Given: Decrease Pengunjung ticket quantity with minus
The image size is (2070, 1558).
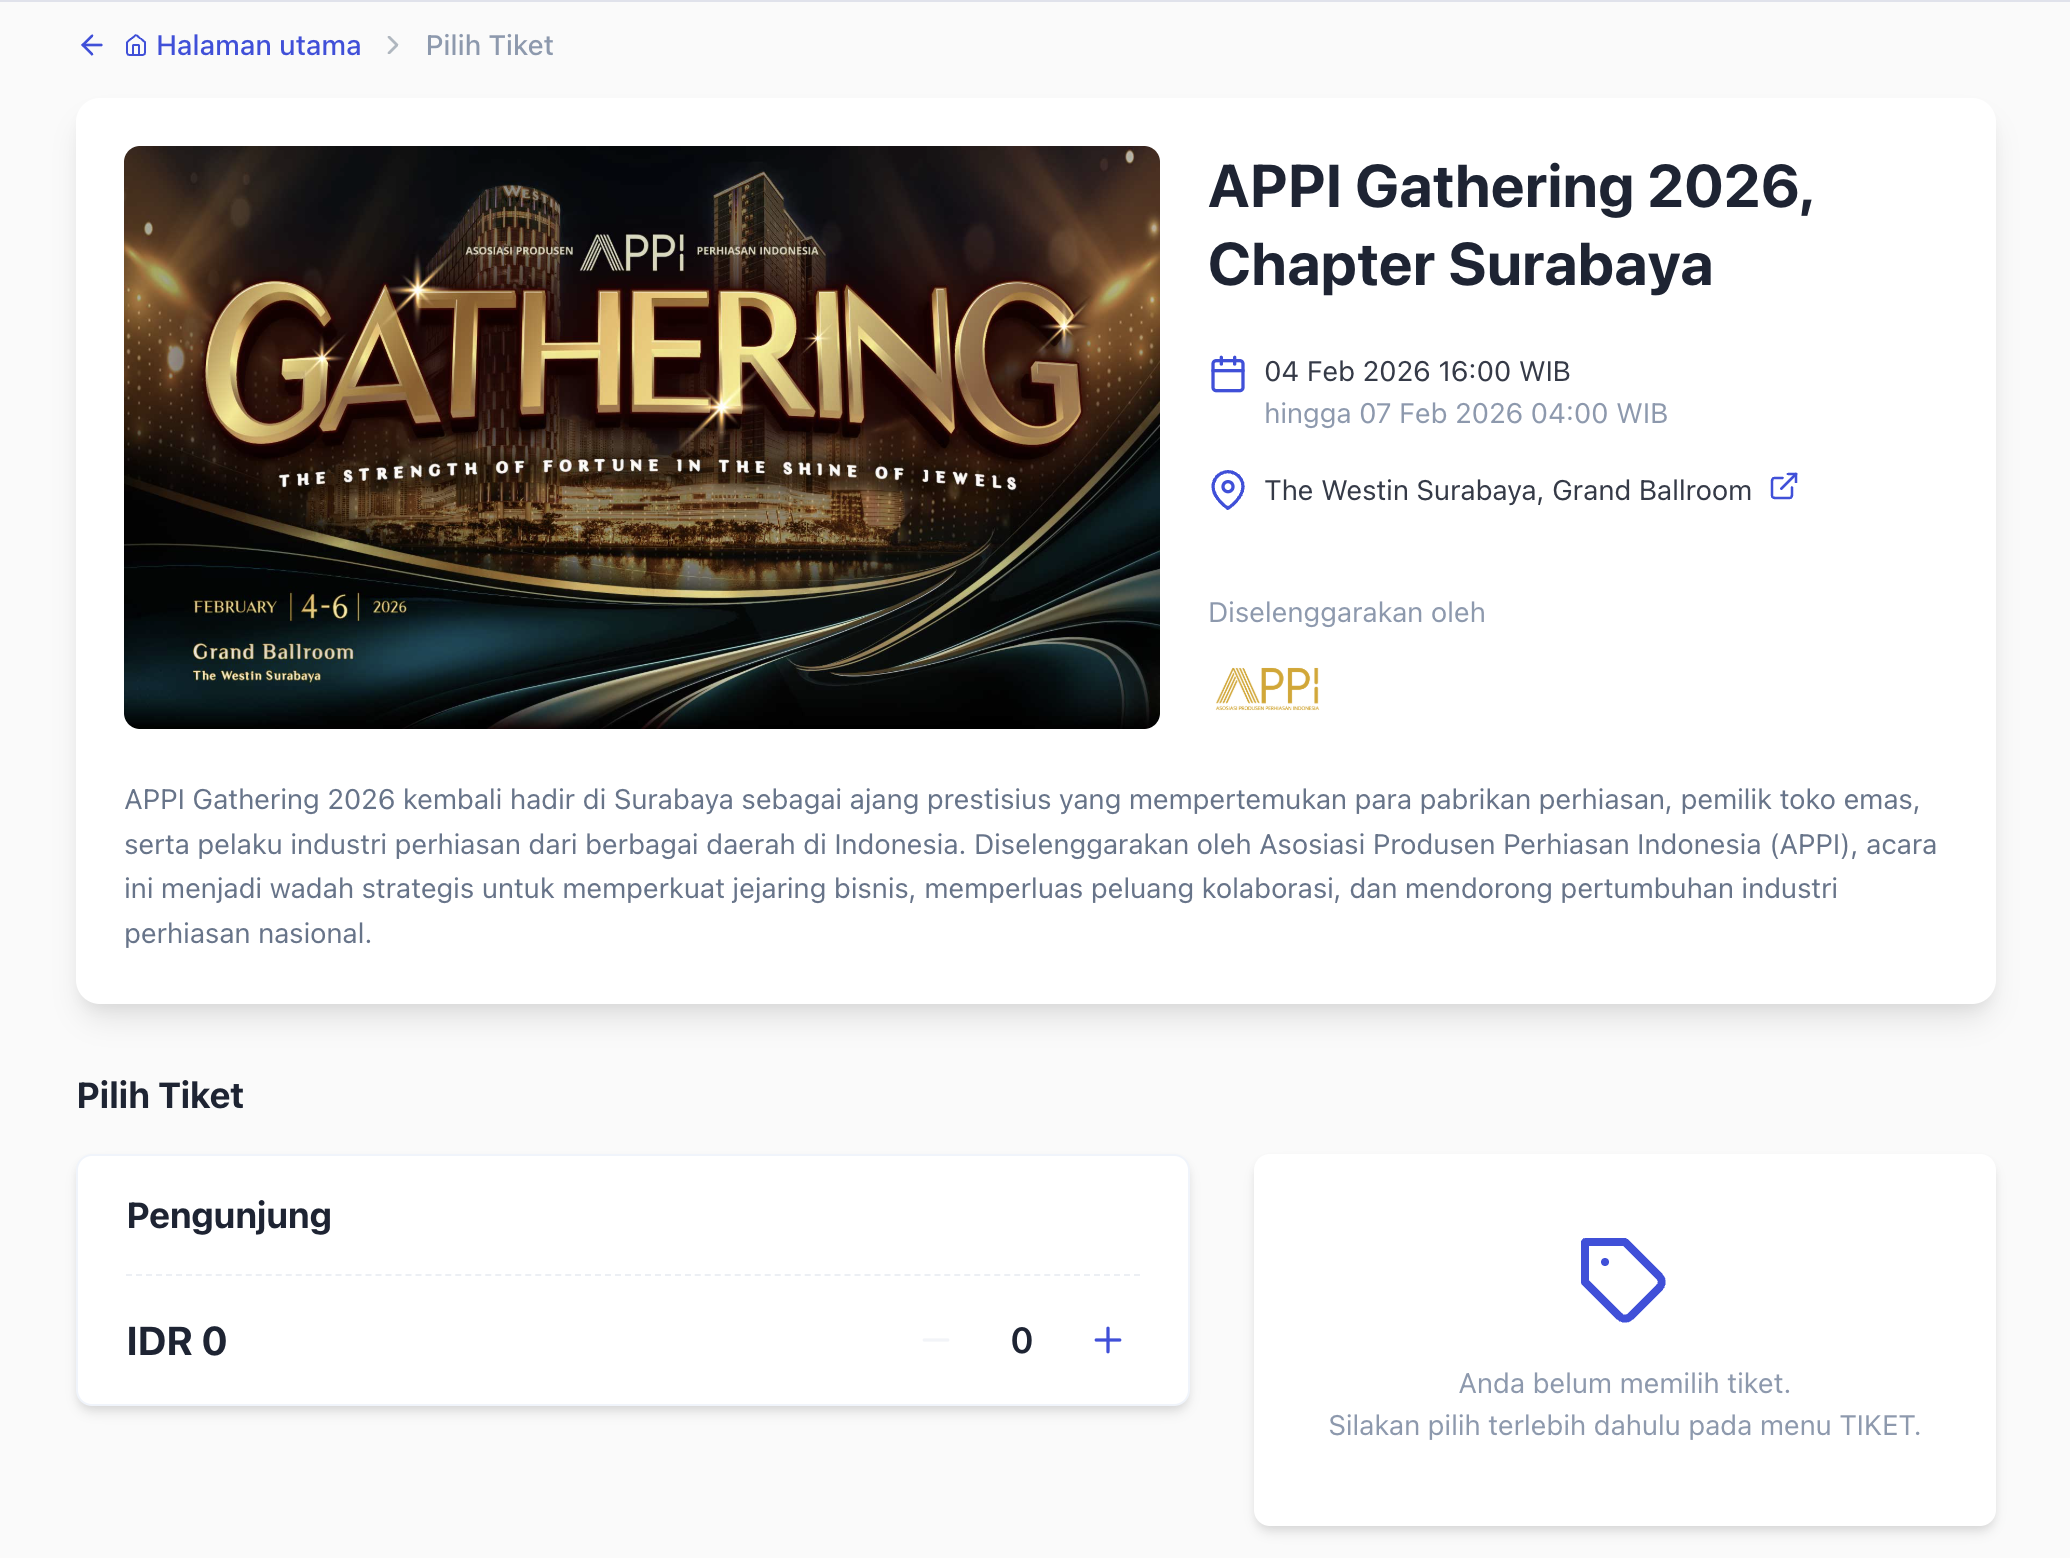Looking at the screenshot, I should point(936,1340).
